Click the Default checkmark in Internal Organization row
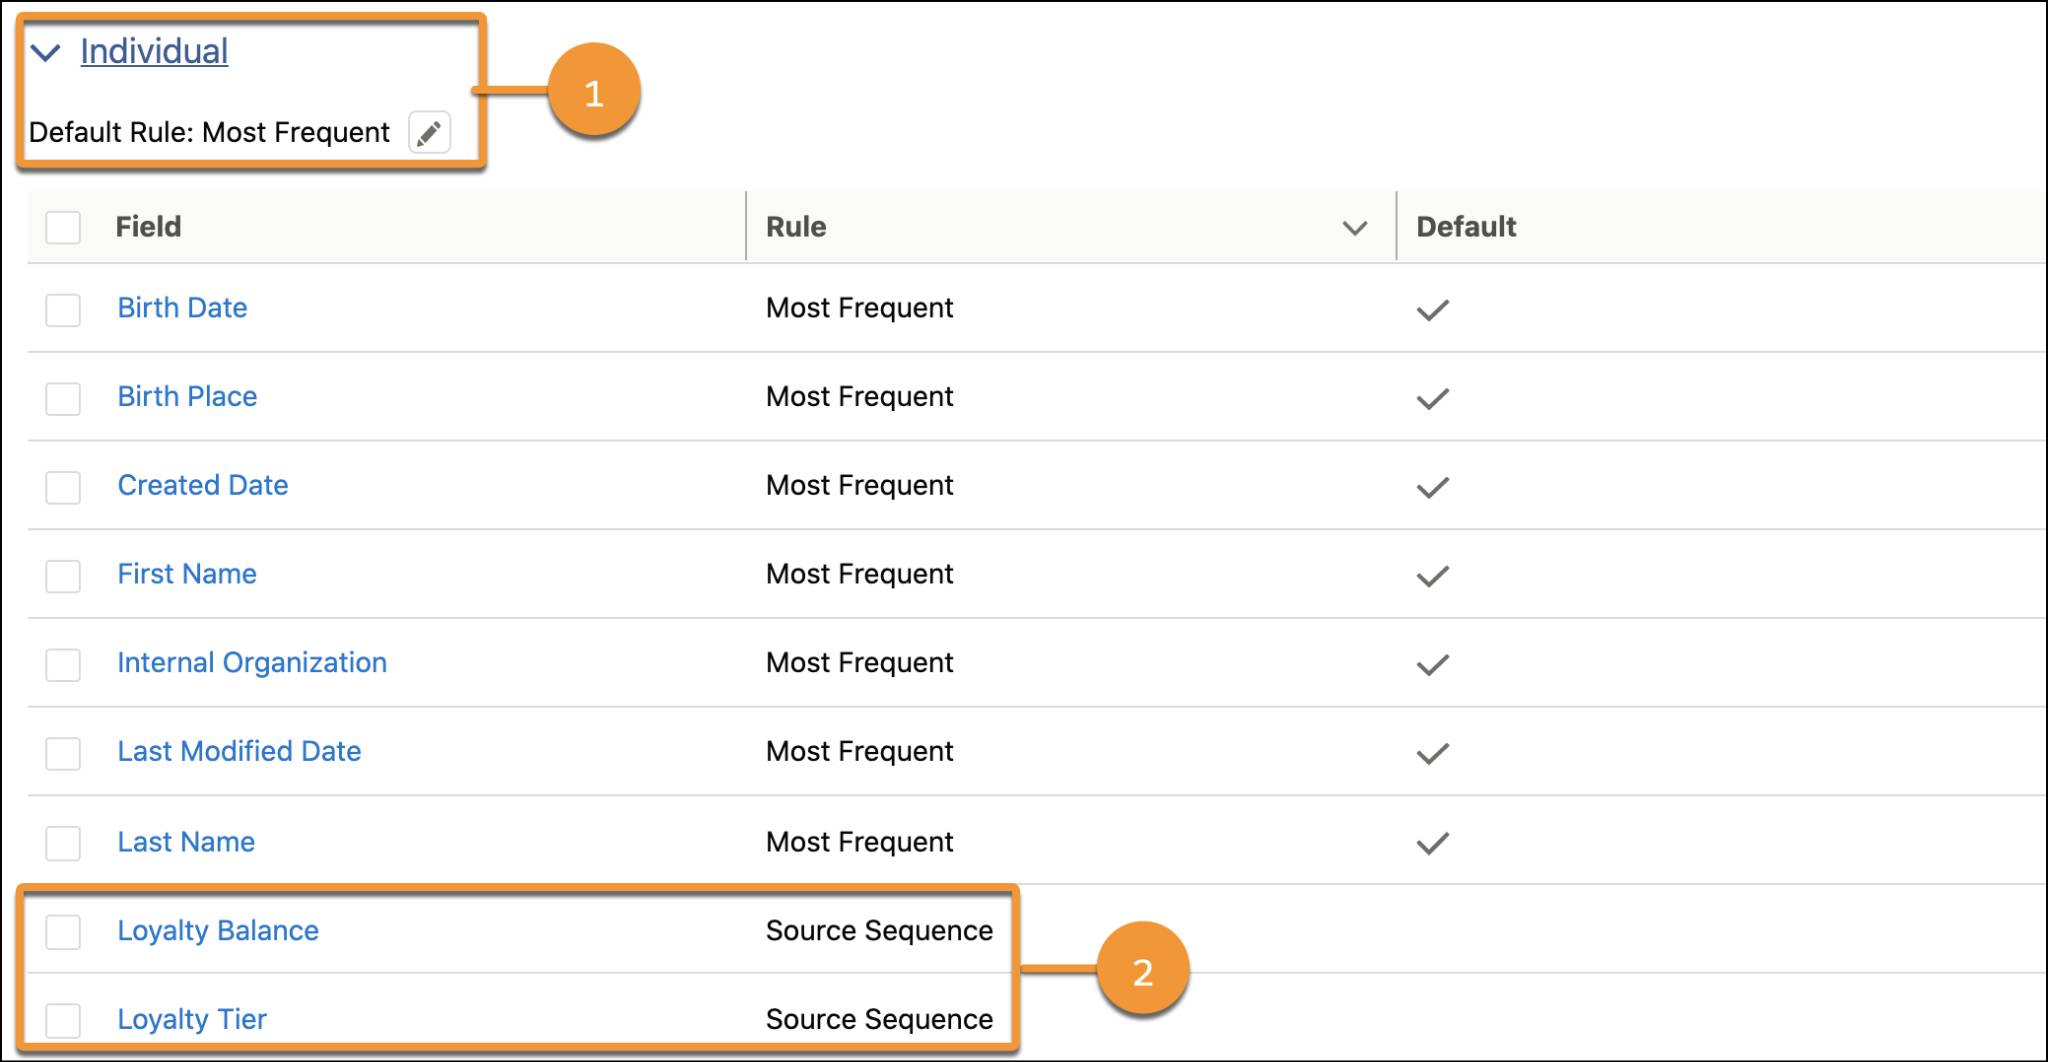 click(x=1432, y=665)
